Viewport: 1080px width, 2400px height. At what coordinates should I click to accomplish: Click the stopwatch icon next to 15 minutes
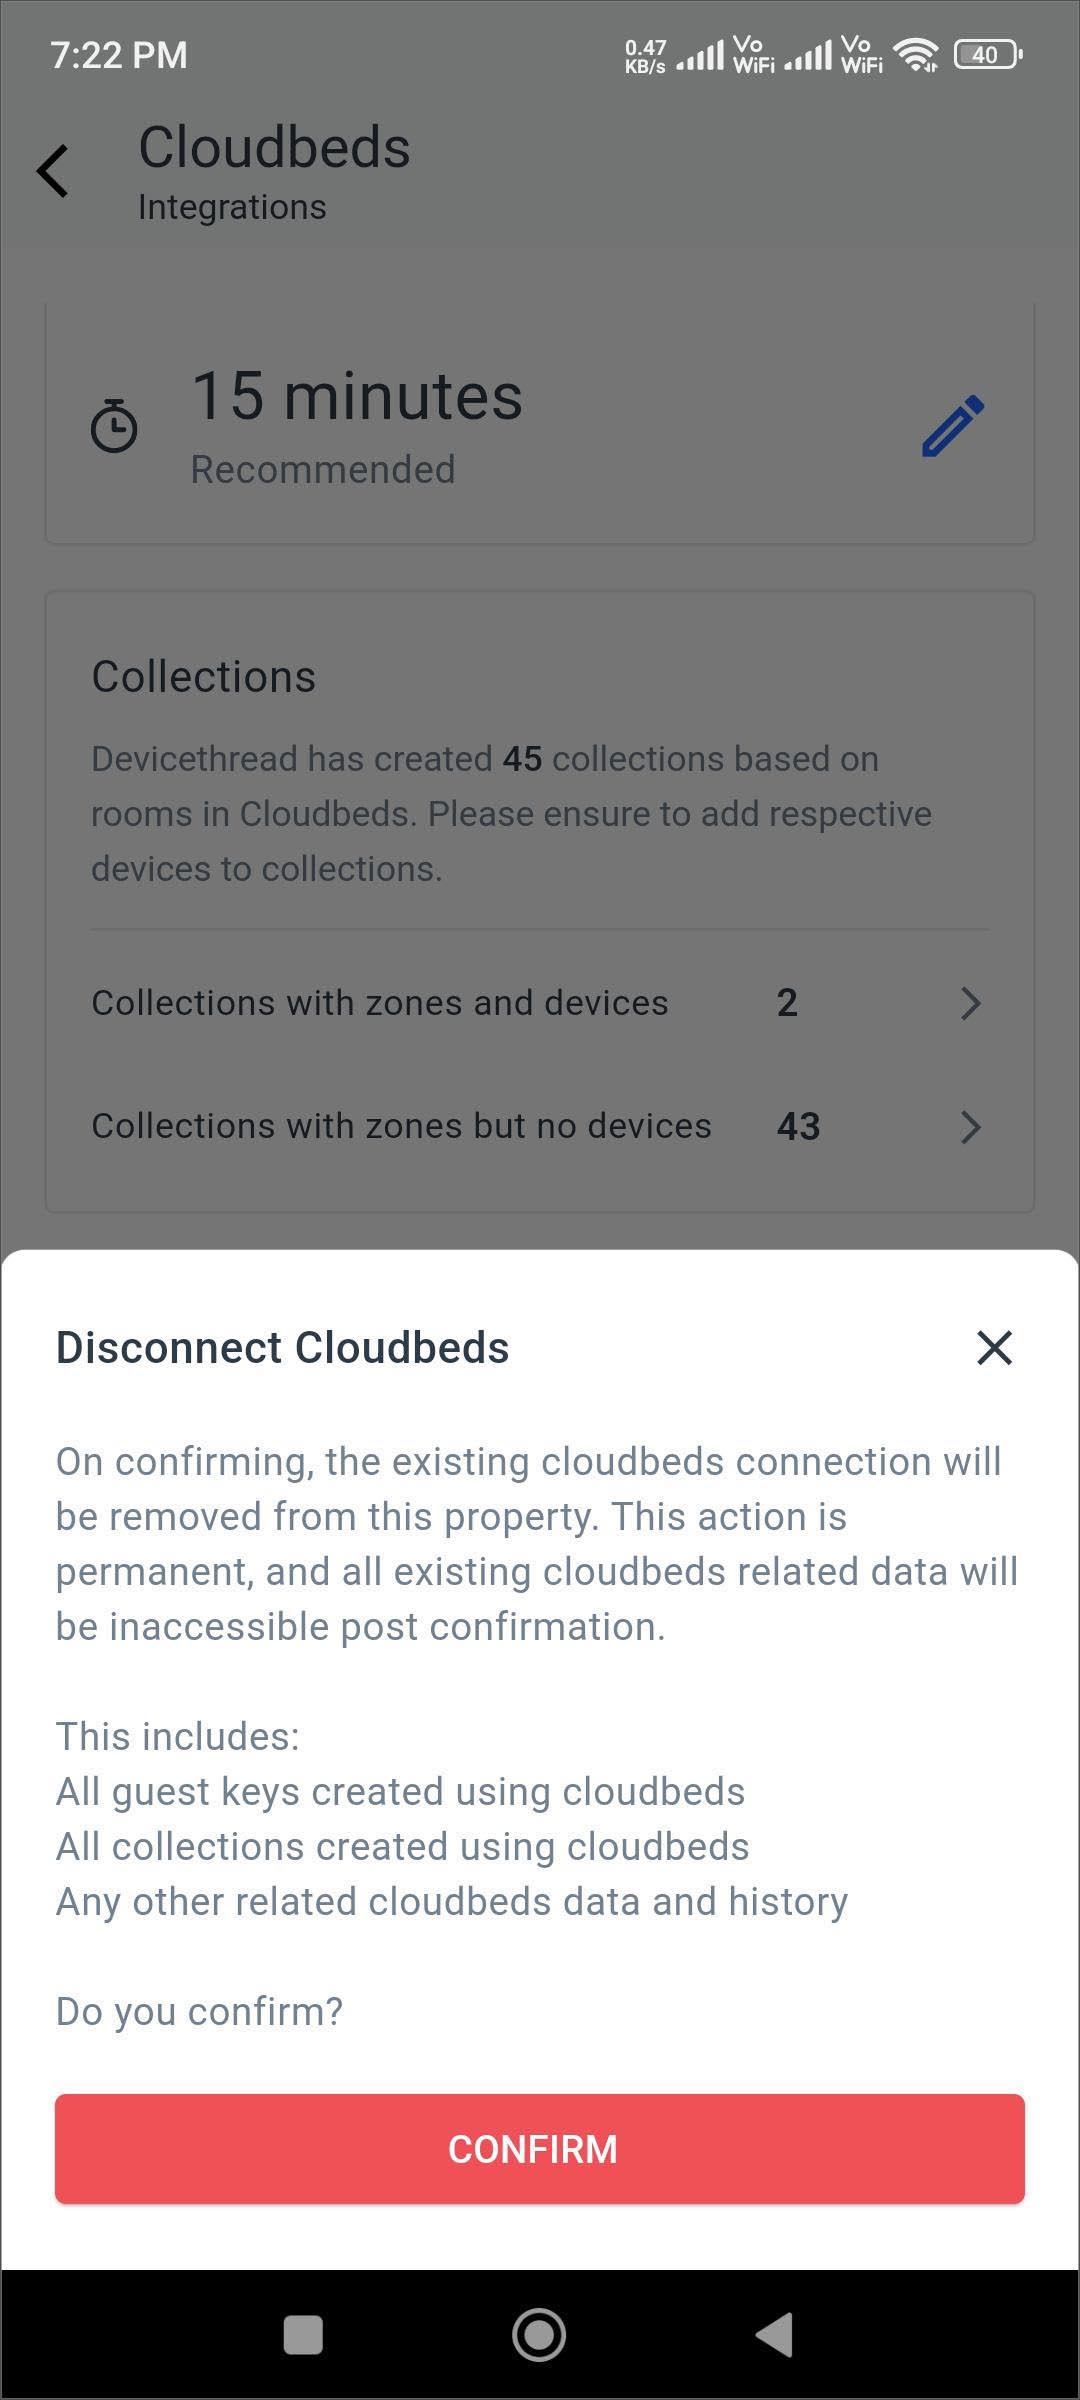click(x=114, y=426)
